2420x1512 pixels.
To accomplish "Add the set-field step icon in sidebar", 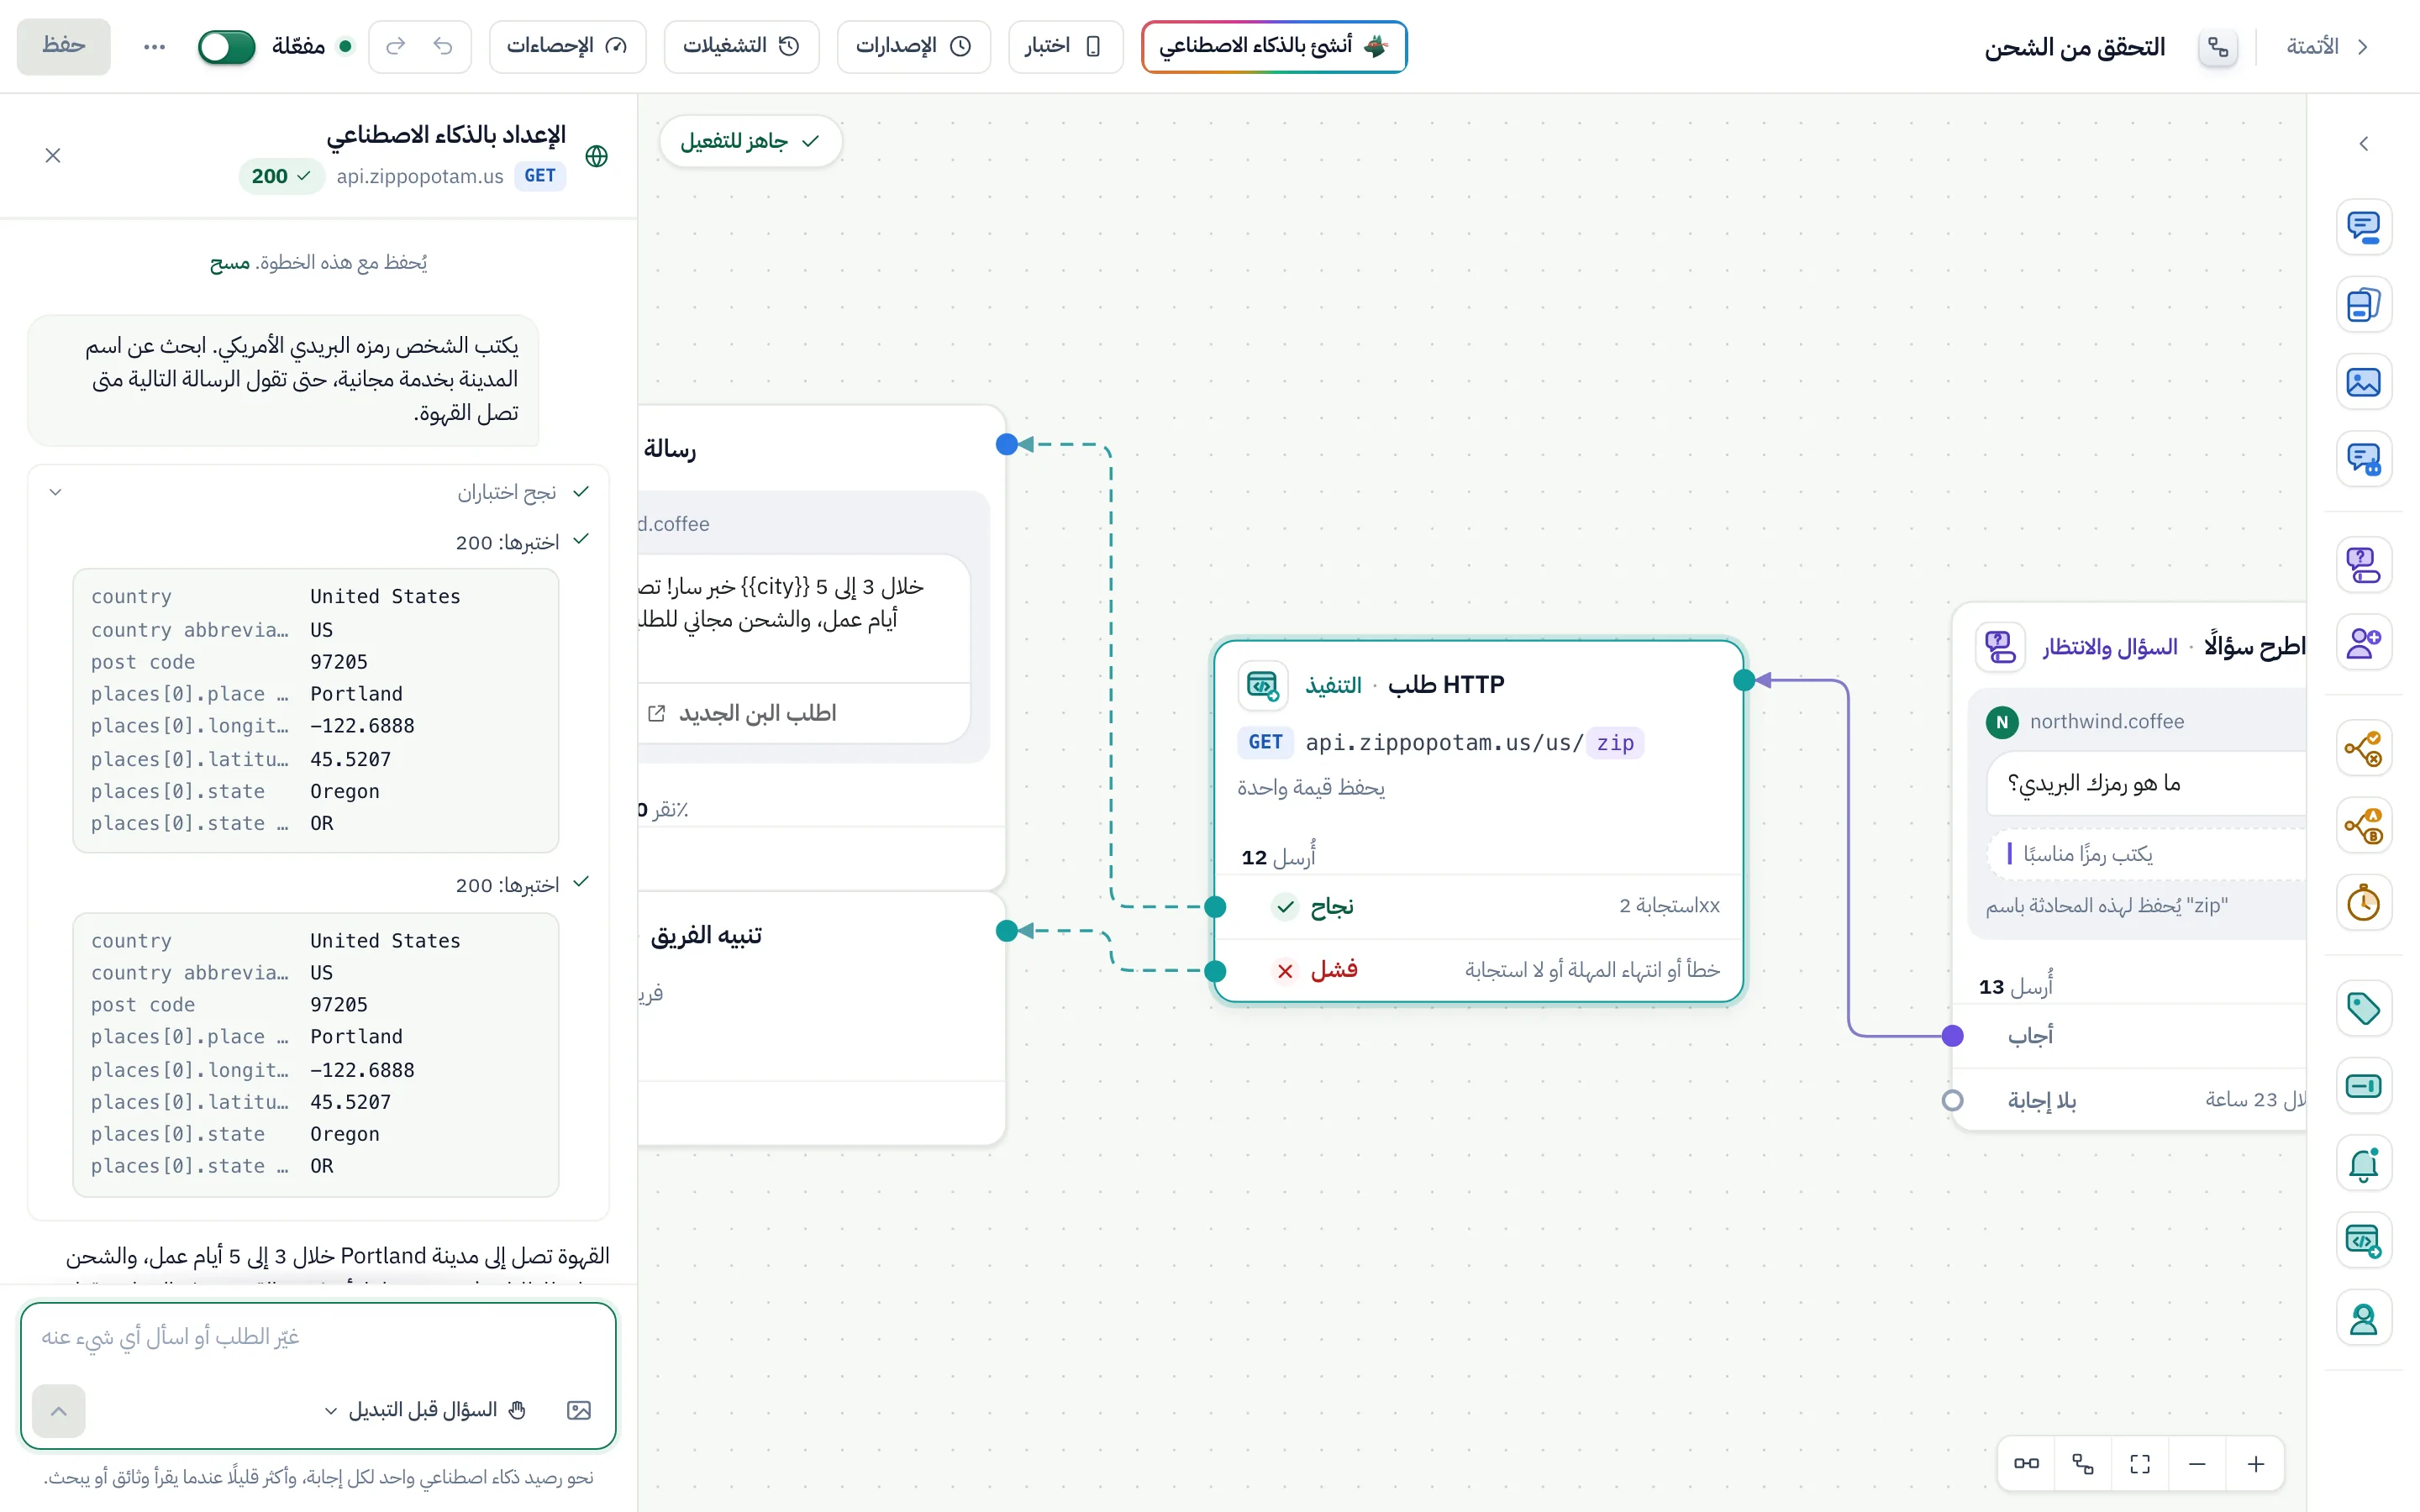I will [2363, 1086].
